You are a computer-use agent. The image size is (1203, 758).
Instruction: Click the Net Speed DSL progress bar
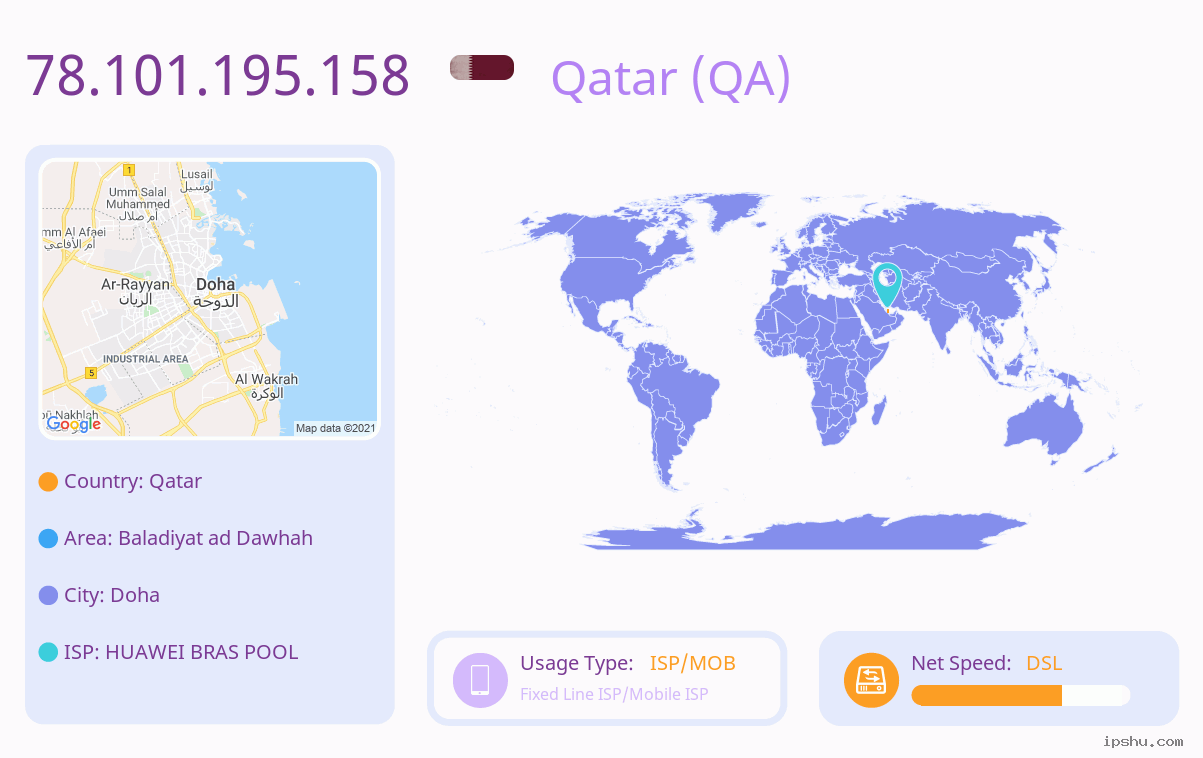coord(1021,695)
